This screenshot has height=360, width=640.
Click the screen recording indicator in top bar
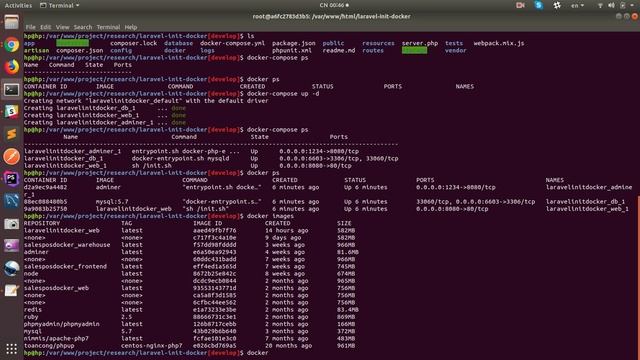coord(520,5)
